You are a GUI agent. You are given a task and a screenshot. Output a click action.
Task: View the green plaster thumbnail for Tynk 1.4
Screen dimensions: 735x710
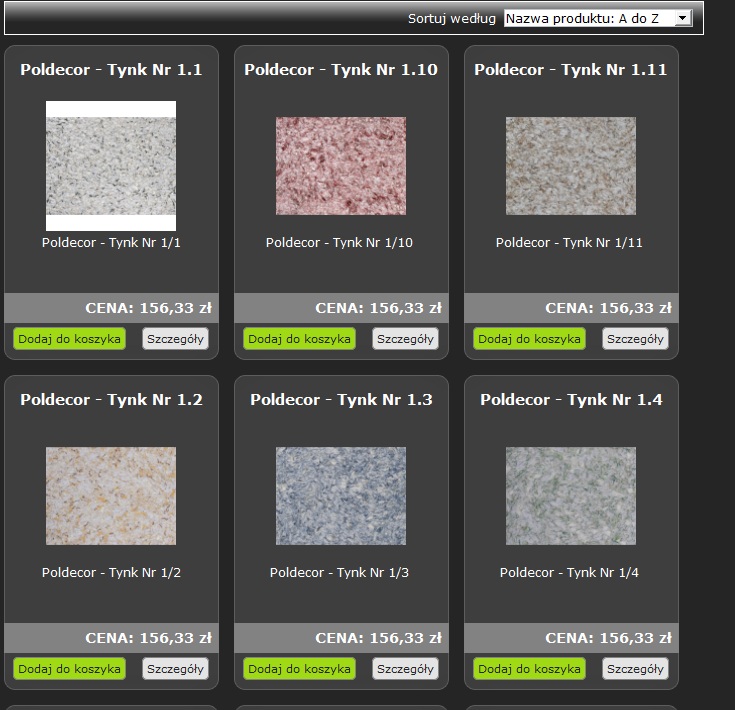tap(571, 496)
